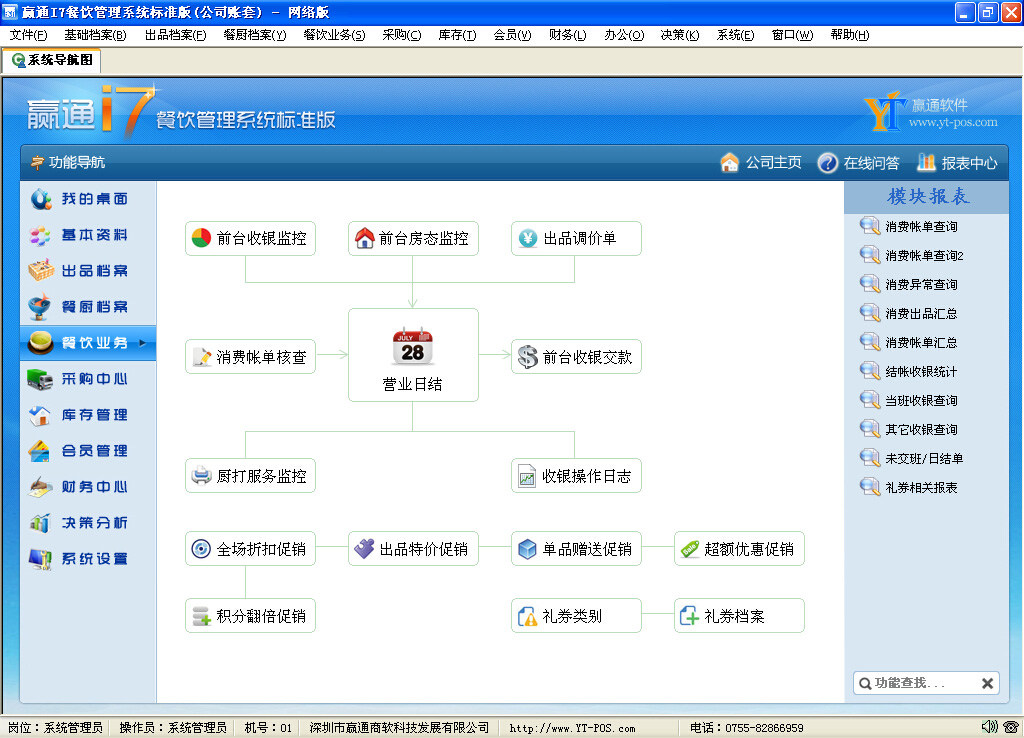The width and height of the screenshot is (1024, 738).
Task: Open 决策(K) menu
Action: [x=680, y=35]
